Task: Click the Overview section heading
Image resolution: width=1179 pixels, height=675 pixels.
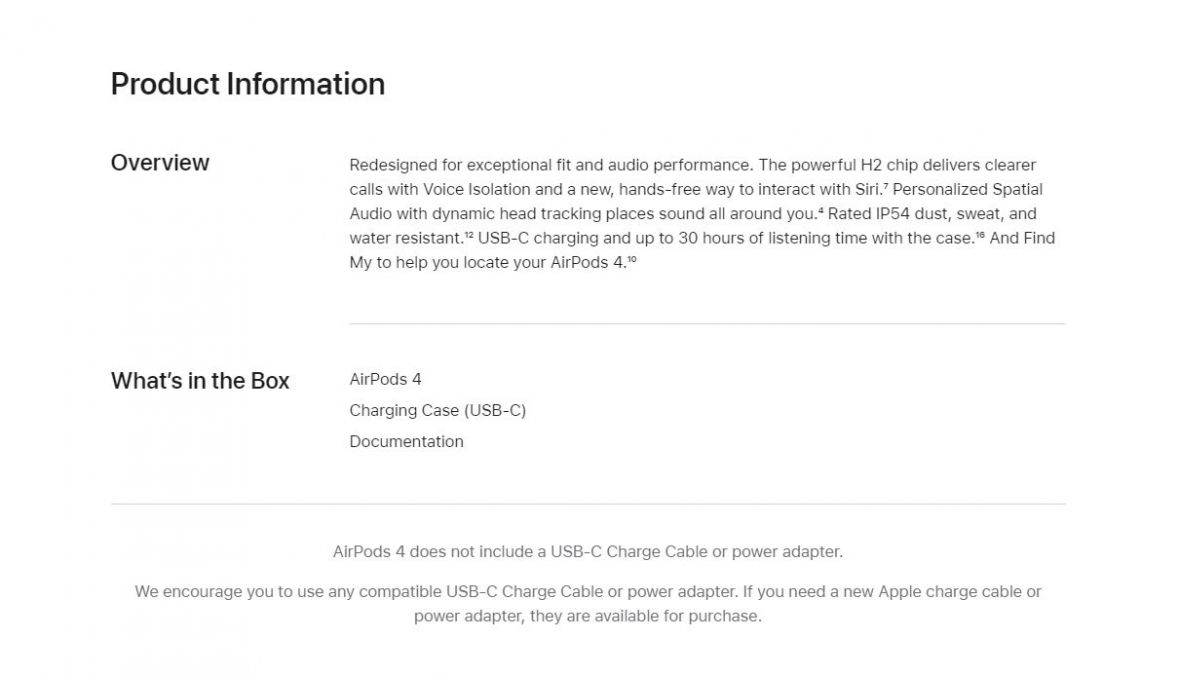Action: click(x=160, y=162)
